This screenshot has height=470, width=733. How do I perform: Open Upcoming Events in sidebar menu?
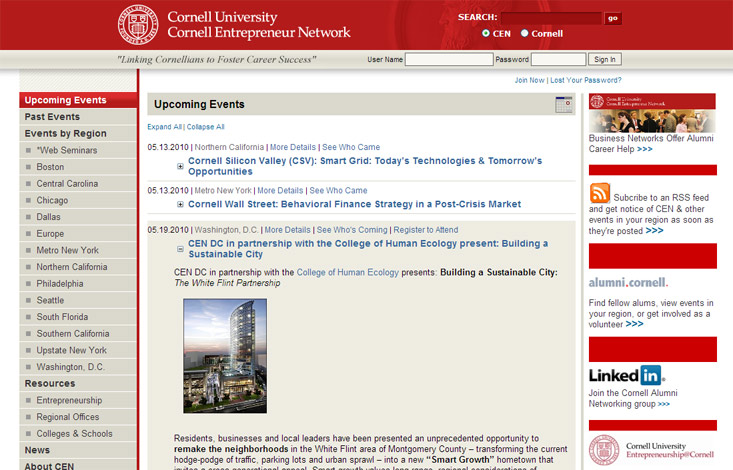pos(78,100)
